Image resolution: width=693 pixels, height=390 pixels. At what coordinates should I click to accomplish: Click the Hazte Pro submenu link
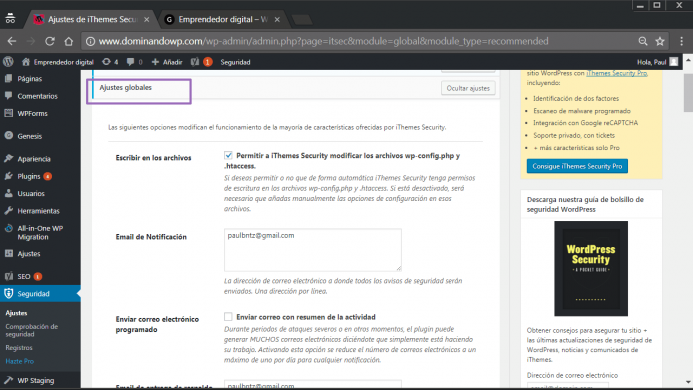pos(19,361)
